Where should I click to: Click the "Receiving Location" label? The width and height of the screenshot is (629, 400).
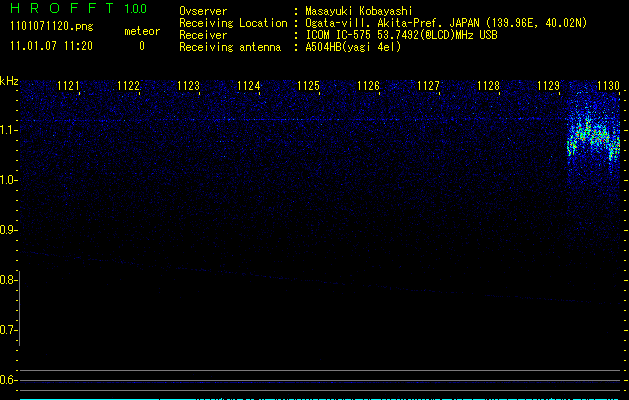tap(233, 23)
